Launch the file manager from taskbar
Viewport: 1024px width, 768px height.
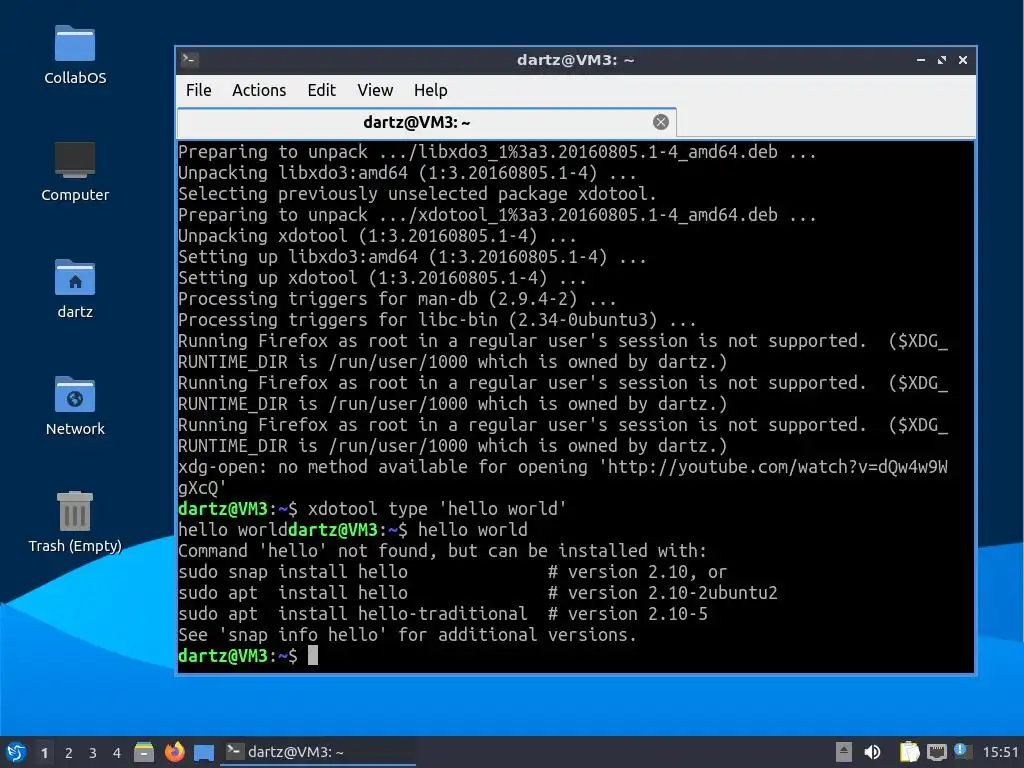pos(144,752)
